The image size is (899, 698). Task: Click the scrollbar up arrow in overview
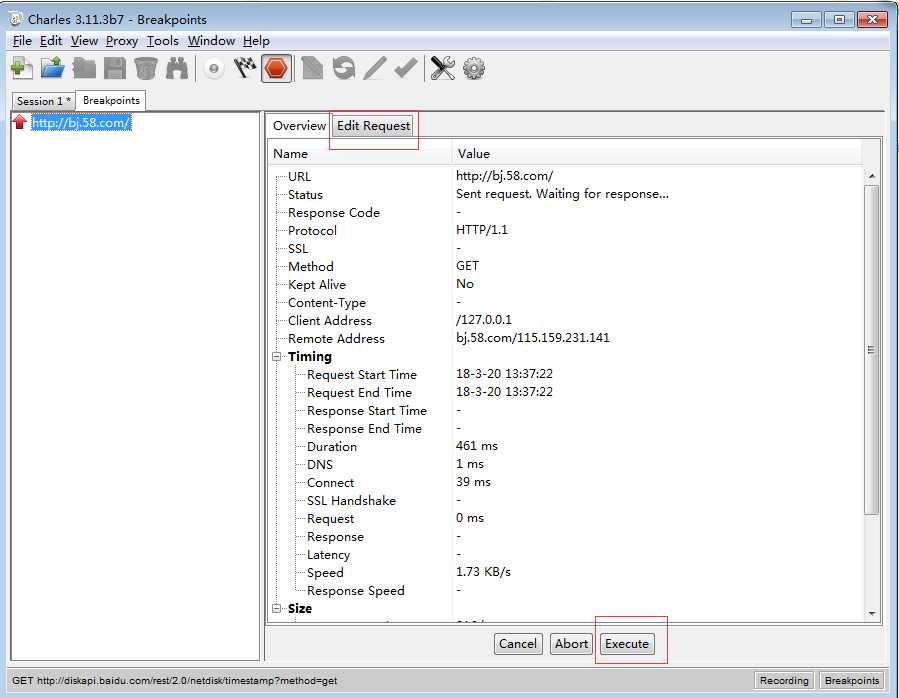tap(871, 176)
